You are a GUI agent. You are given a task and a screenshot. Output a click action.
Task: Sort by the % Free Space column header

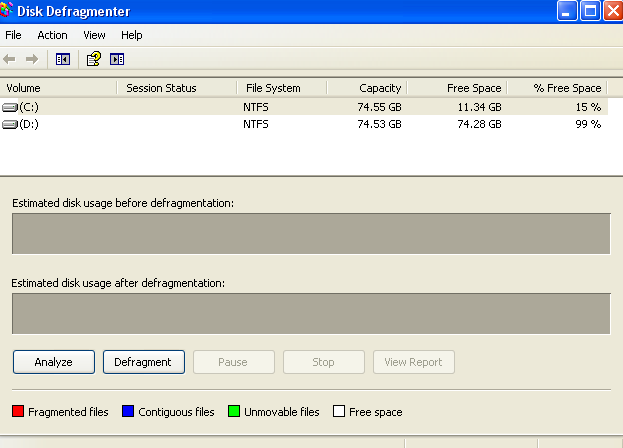[557, 88]
